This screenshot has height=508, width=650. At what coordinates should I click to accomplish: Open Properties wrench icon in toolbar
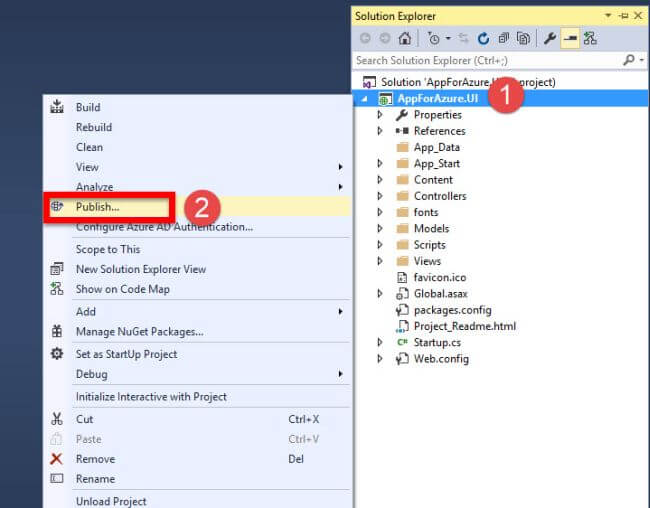(x=550, y=39)
